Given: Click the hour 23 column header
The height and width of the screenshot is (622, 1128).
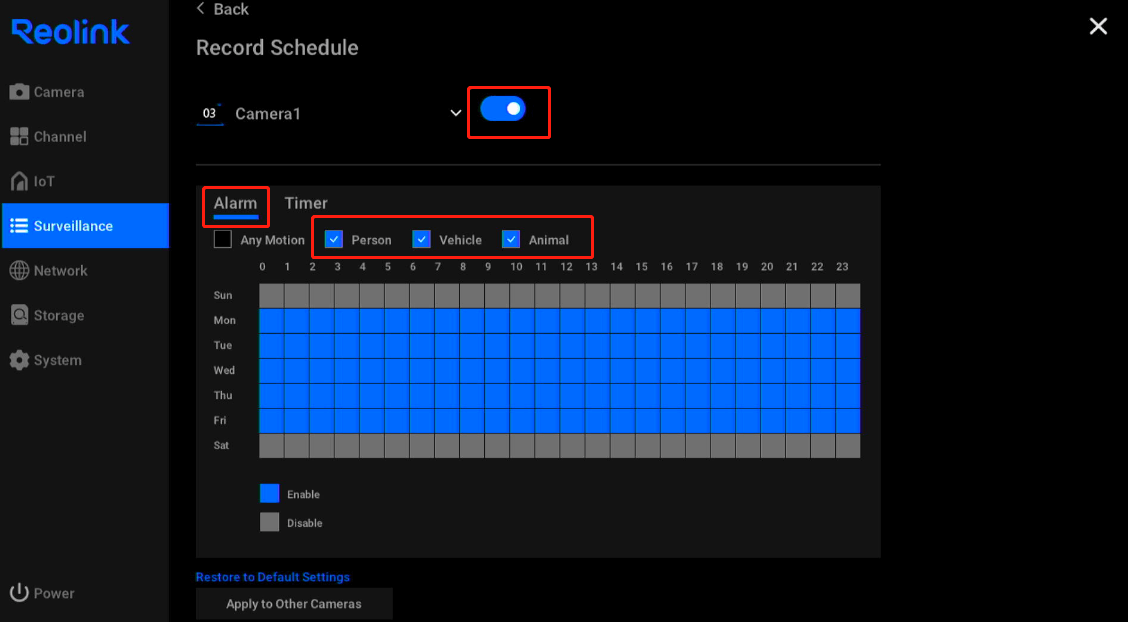Looking at the screenshot, I should pos(842,267).
